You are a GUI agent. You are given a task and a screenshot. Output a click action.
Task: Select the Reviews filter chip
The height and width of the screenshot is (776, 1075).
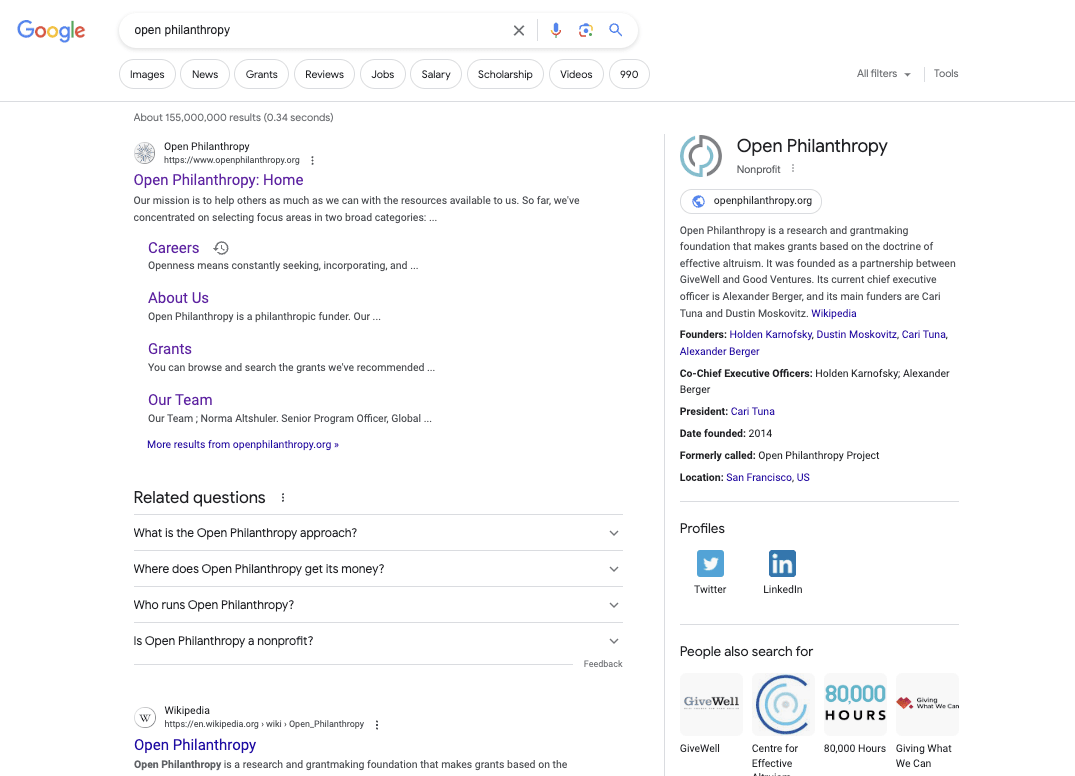[x=324, y=74]
